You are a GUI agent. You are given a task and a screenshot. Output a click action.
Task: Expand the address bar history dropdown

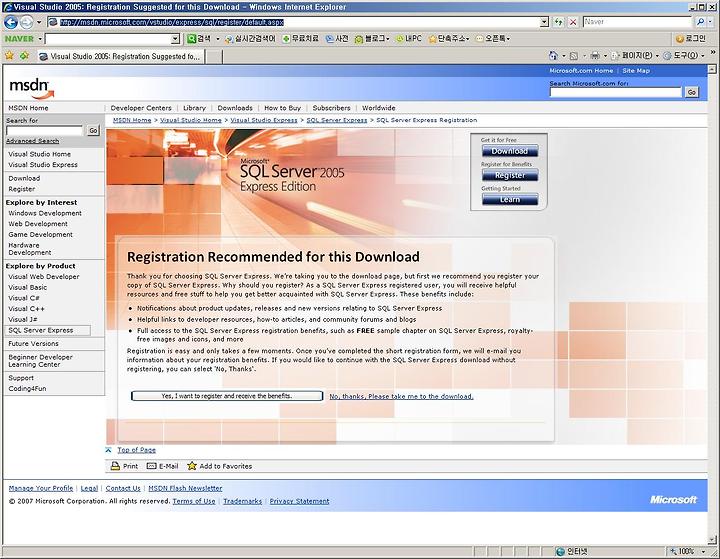click(544, 22)
